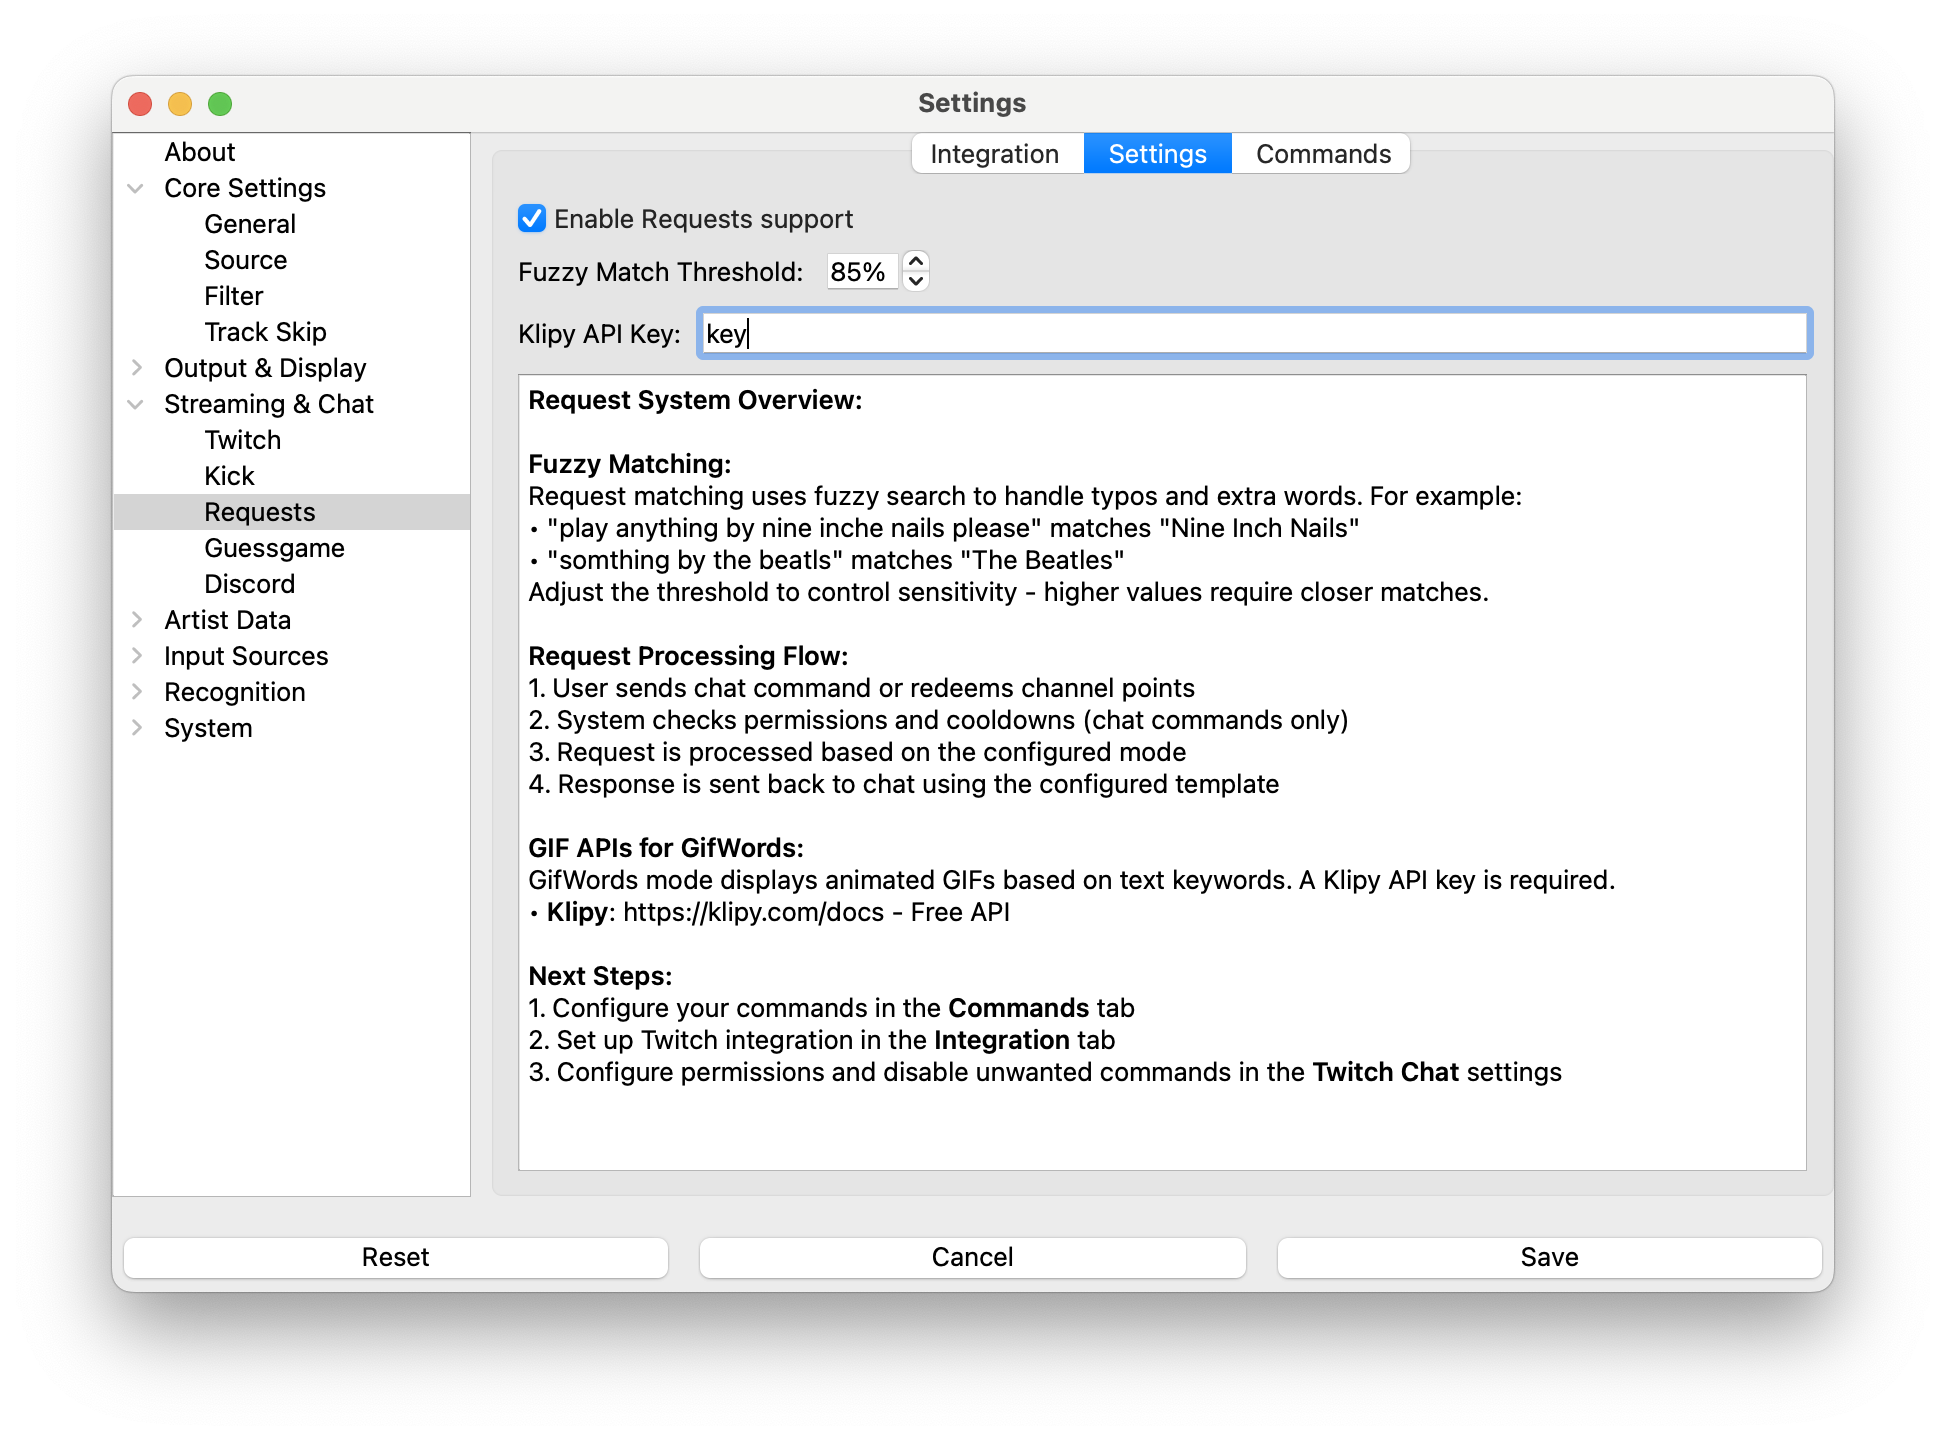Select Streaming & Chat in sidebar
This screenshot has height=1440, width=1946.
click(269, 404)
